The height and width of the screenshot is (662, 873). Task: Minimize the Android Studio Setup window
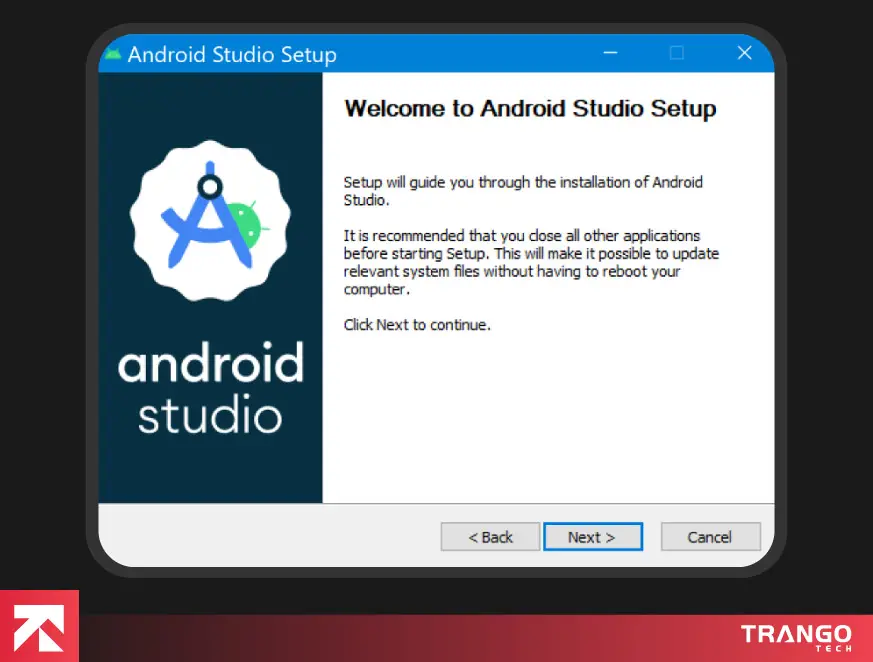tap(610, 53)
